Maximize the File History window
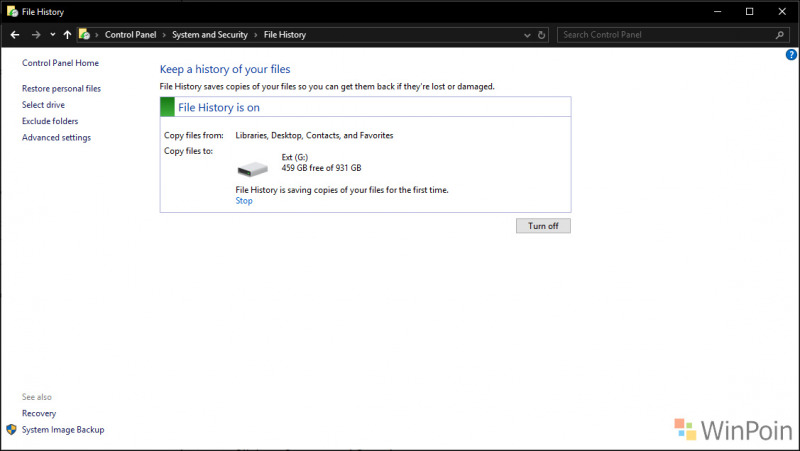Image resolution: width=800 pixels, height=451 pixels. [x=749, y=11]
